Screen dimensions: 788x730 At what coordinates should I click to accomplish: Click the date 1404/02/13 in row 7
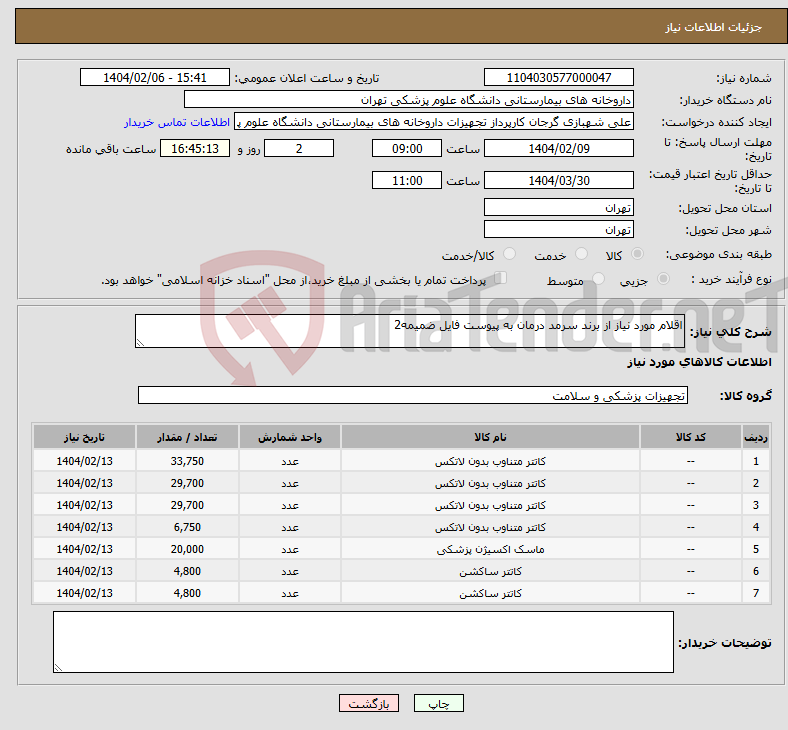[x=84, y=593]
